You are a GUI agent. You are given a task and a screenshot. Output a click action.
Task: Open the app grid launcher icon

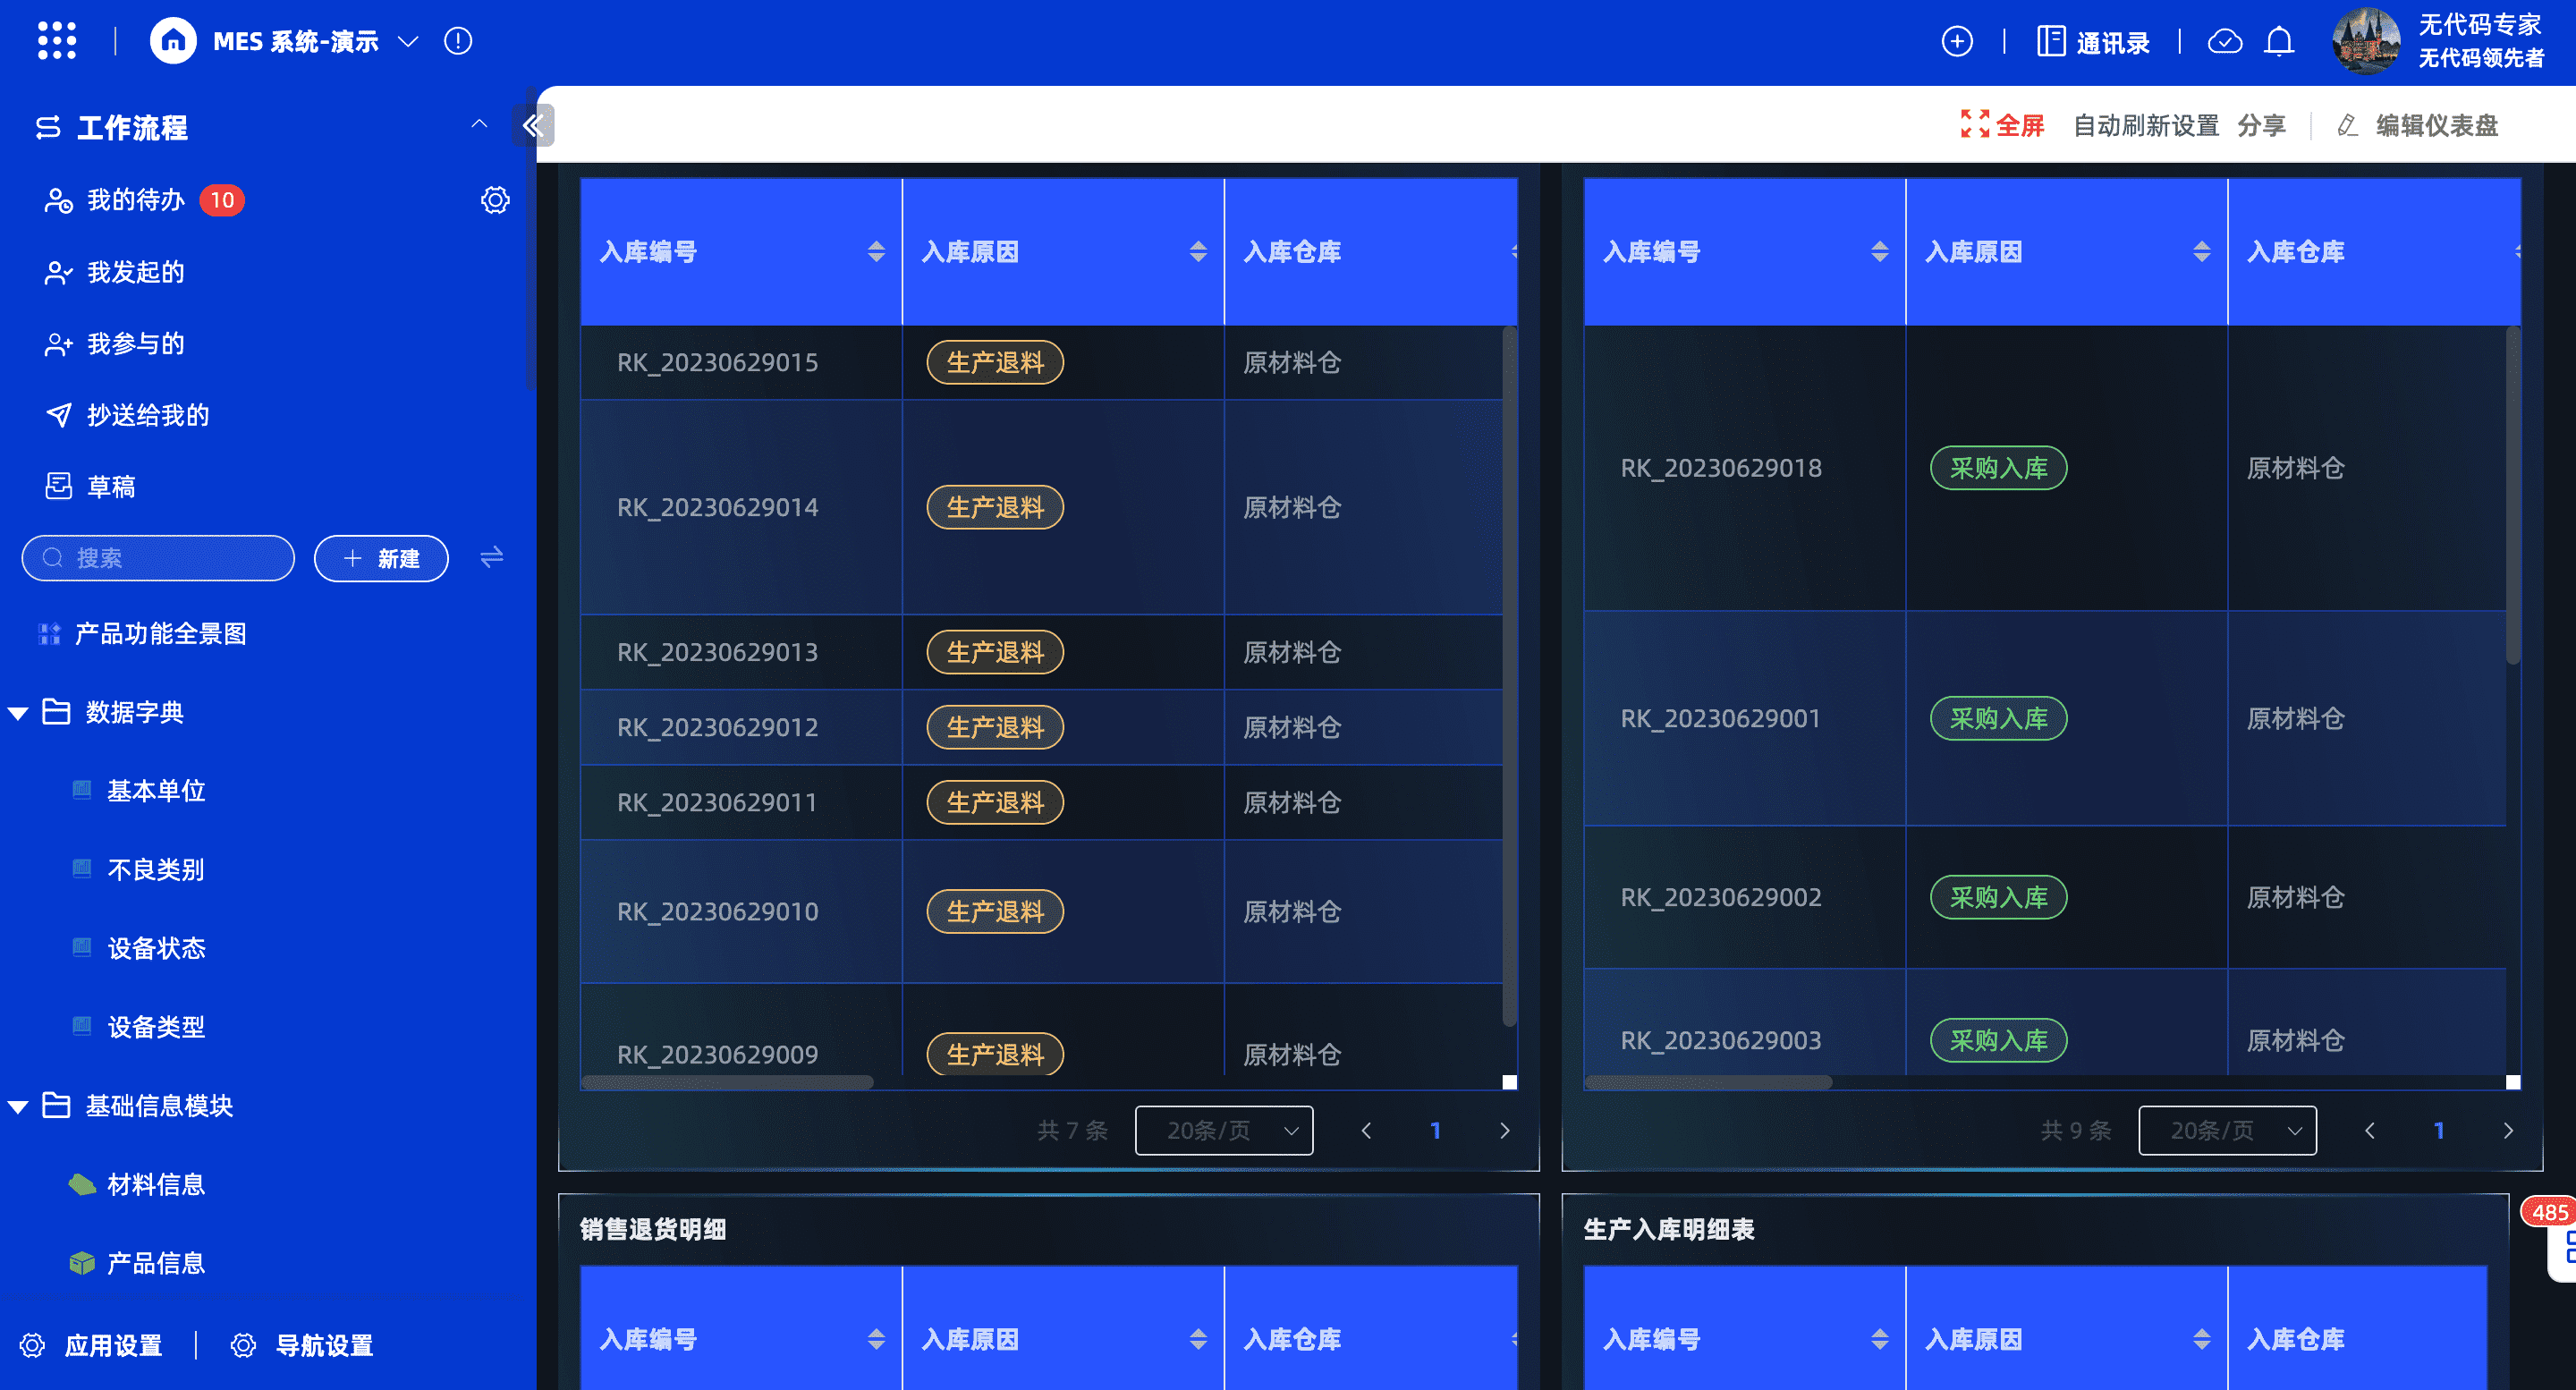[x=56, y=41]
